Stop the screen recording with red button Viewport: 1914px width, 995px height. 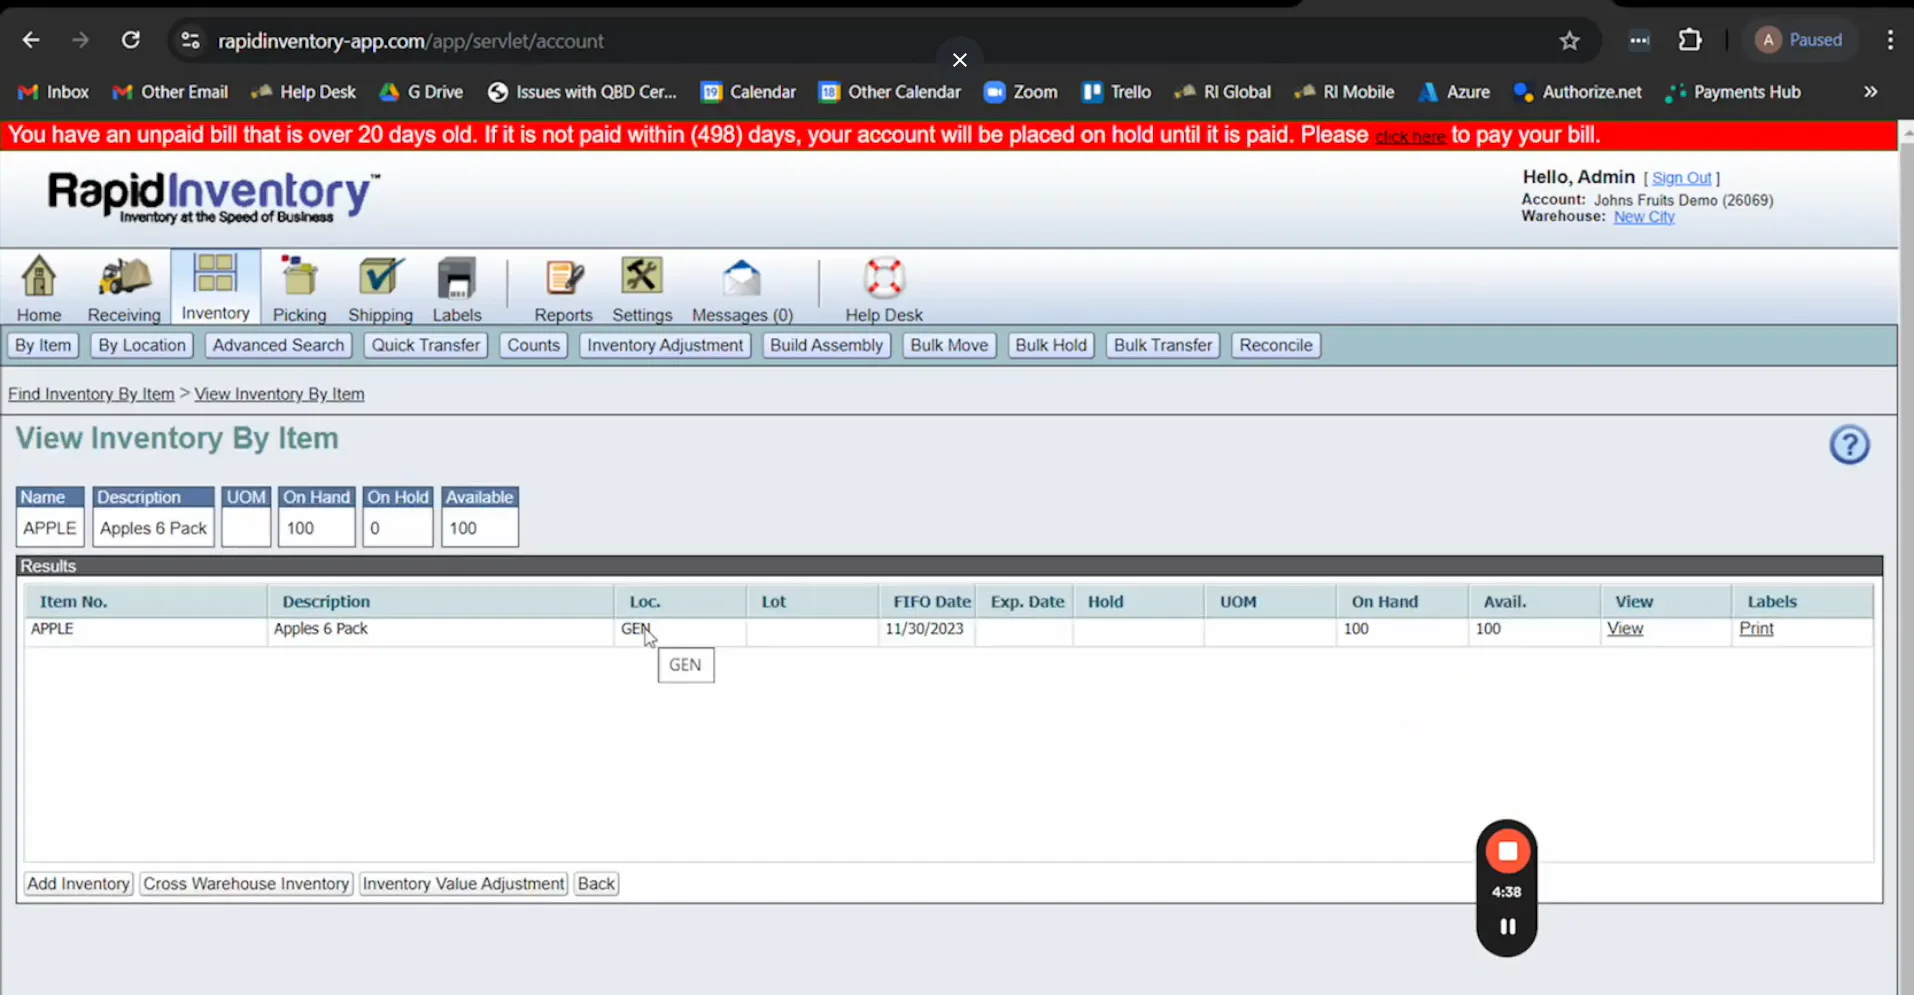1507,852
